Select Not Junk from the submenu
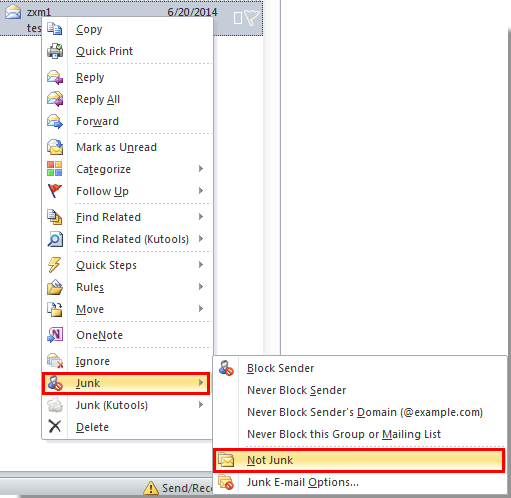 click(359, 460)
